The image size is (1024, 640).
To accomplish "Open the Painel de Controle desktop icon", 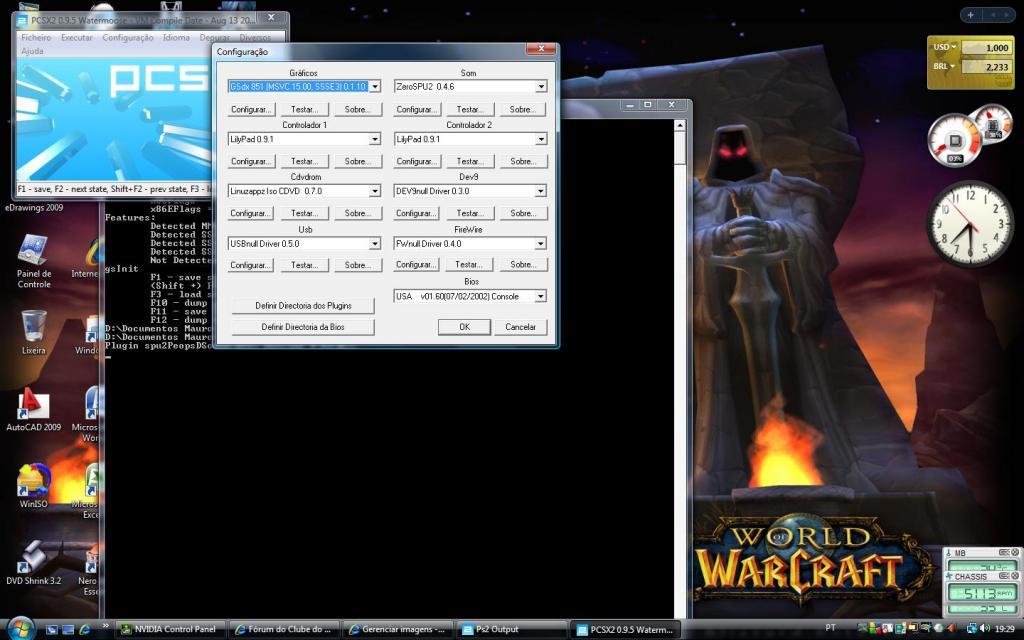I will click(x=34, y=261).
